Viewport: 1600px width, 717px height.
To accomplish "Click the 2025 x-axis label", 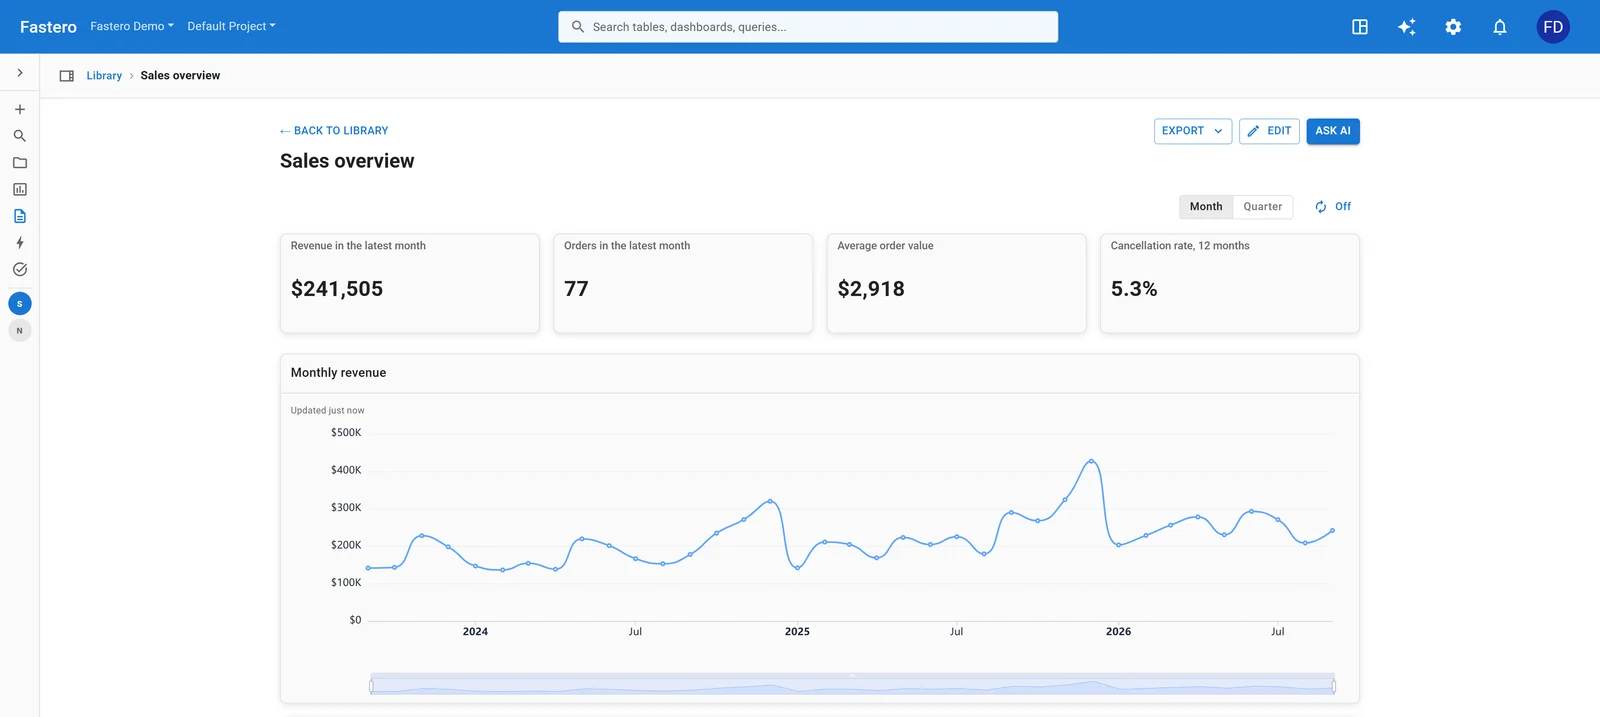I will click(797, 632).
